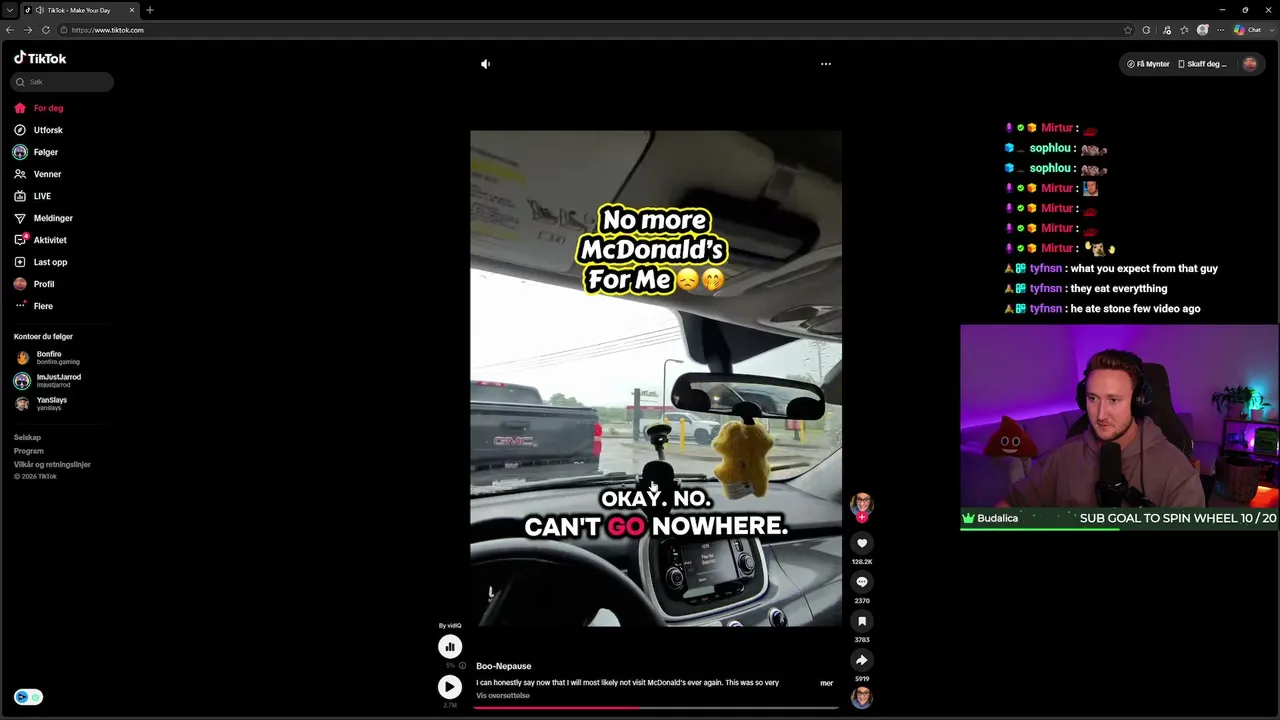Open the browser profile avatar

tap(1203, 30)
